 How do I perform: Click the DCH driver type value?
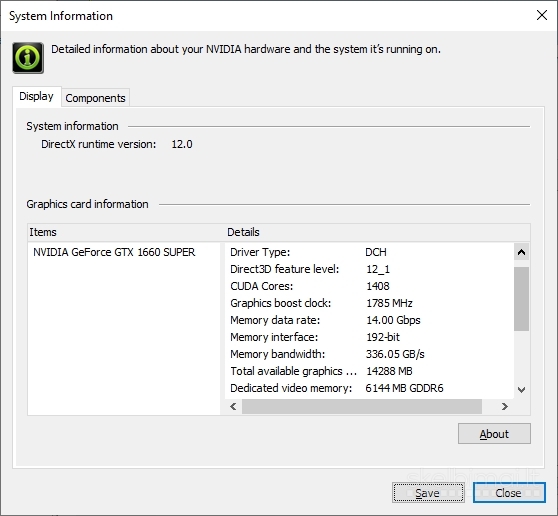click(376, 252)
